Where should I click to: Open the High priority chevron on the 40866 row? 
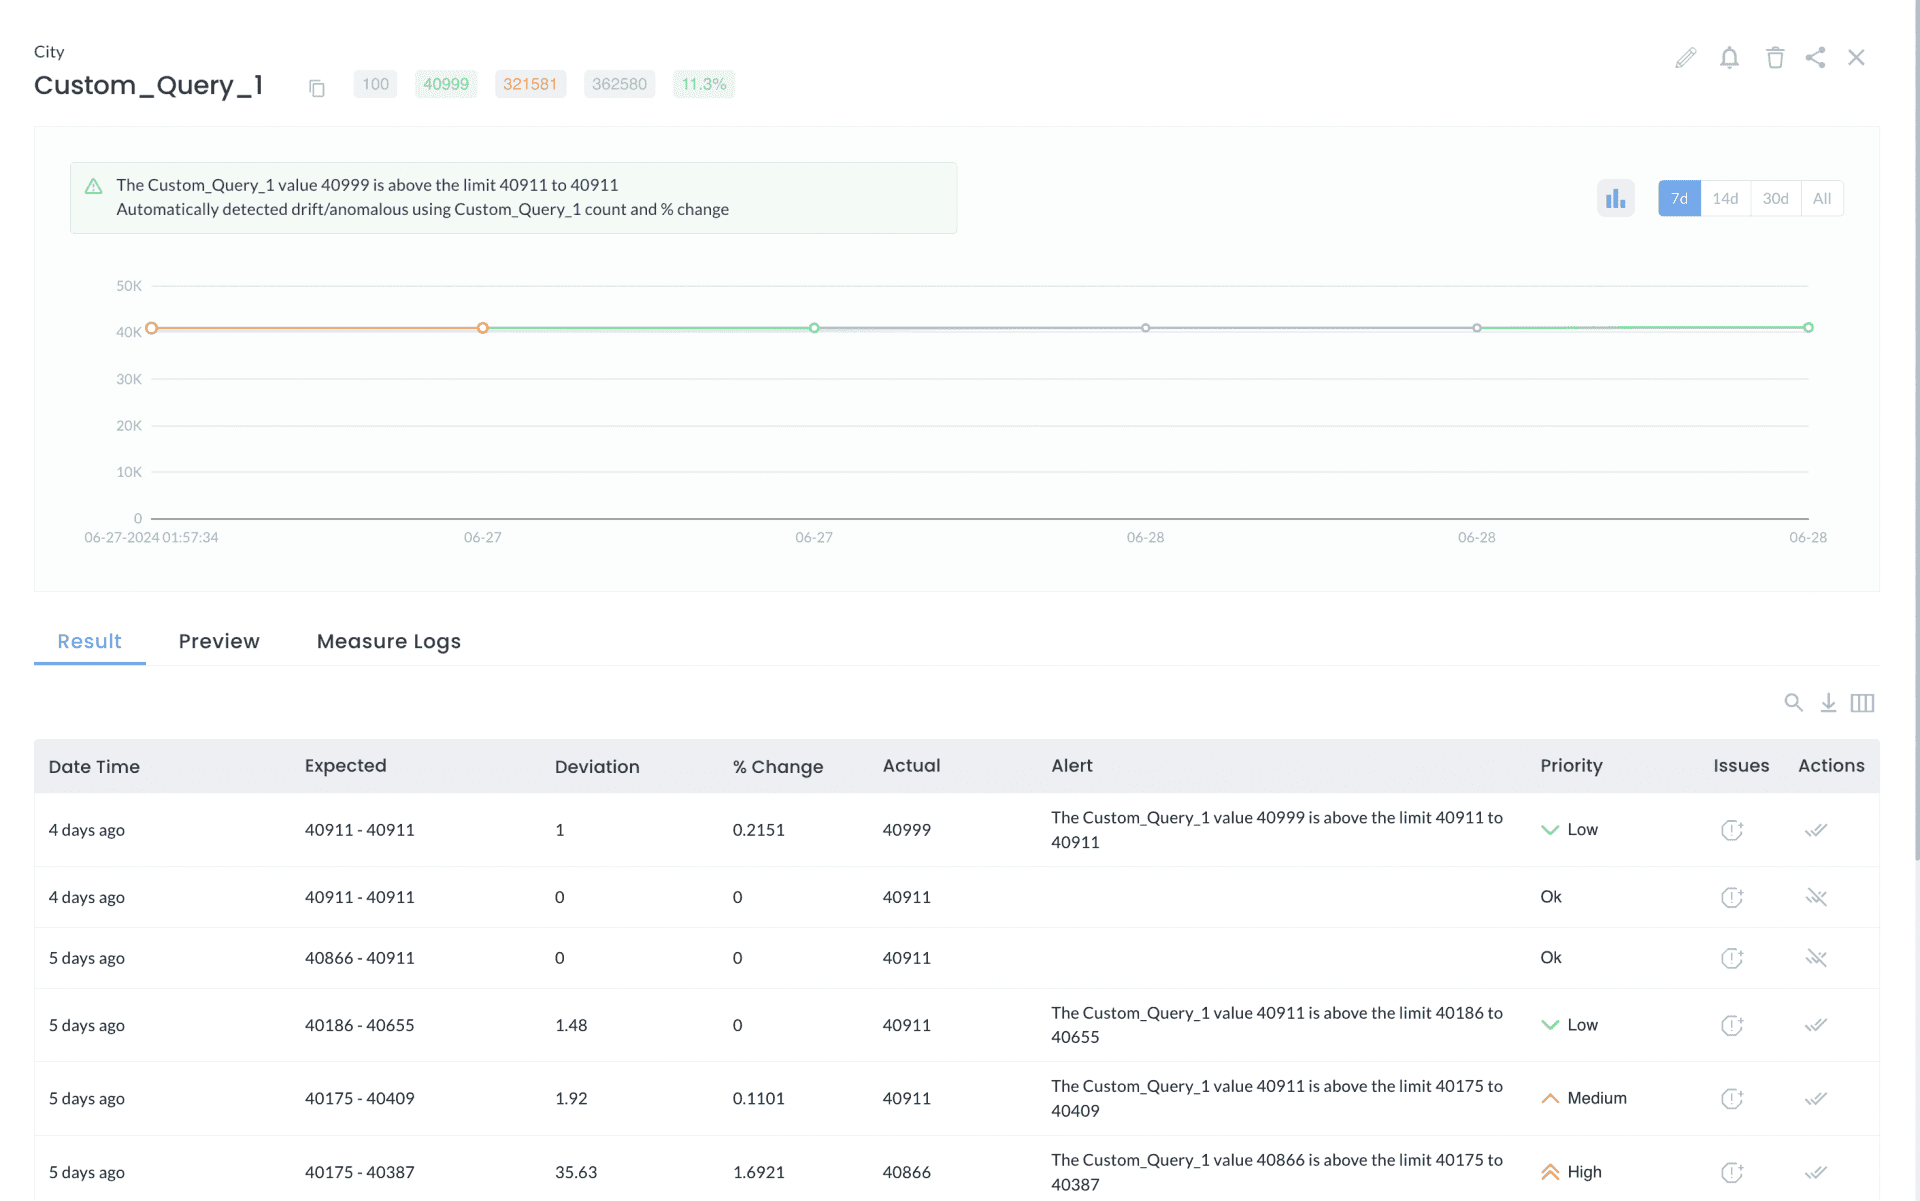pyautogui.click(x=1550, y=1170)
